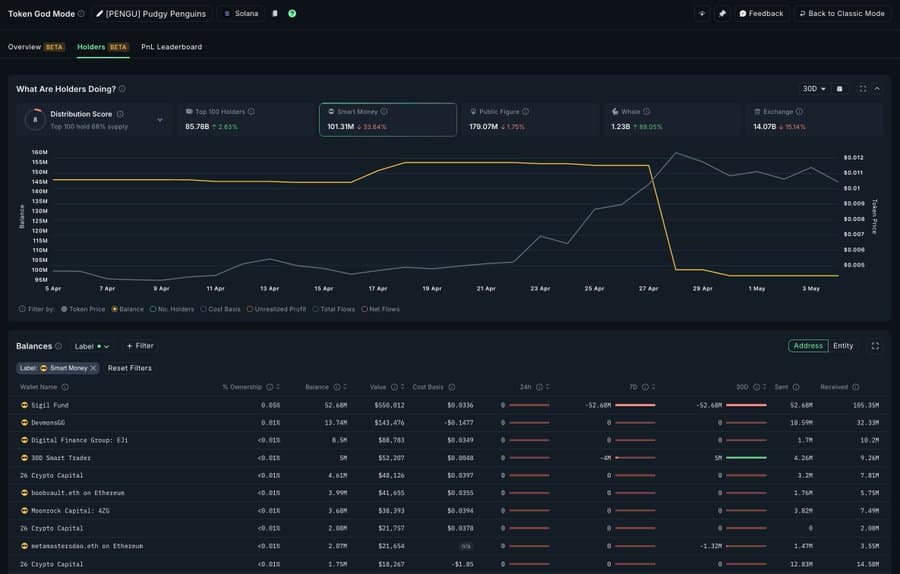Screen dimensions: 900x574
Task: Click Reset Filters
Action: coord(130,369)
